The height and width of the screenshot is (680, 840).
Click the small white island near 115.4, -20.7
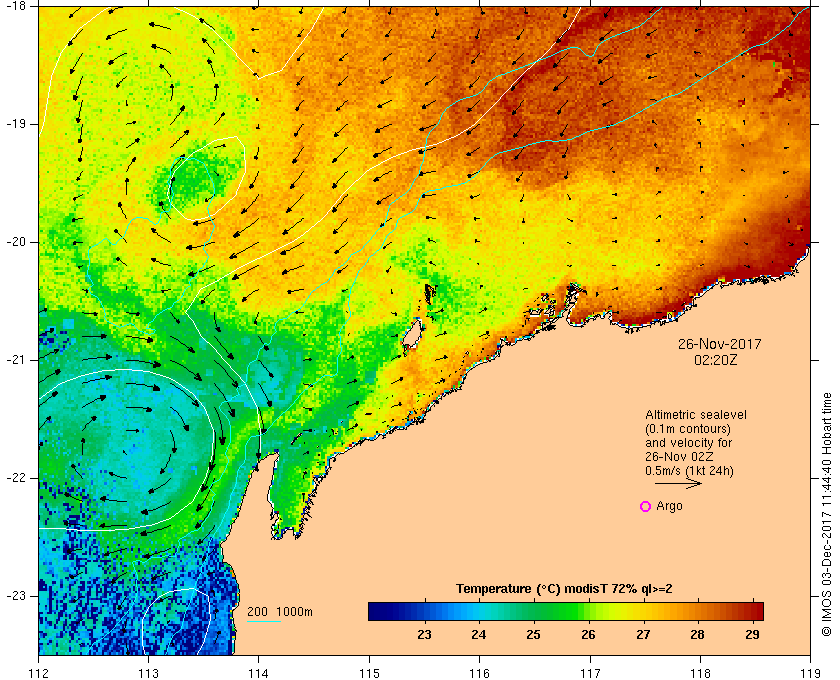pos(411,334)
